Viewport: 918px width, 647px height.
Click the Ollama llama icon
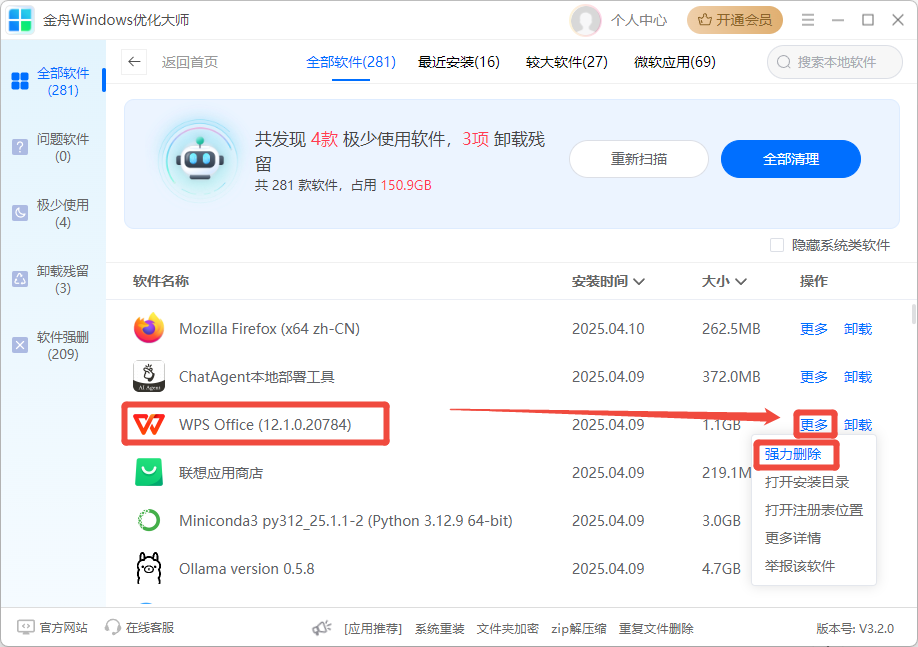[149, 569]
